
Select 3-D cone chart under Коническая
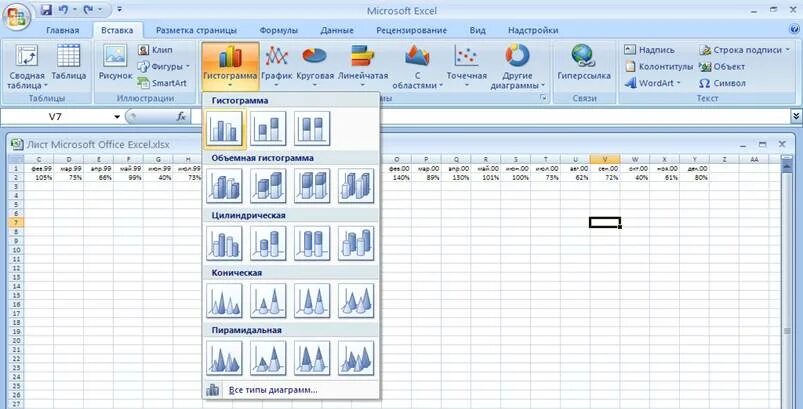pos(356,300)
